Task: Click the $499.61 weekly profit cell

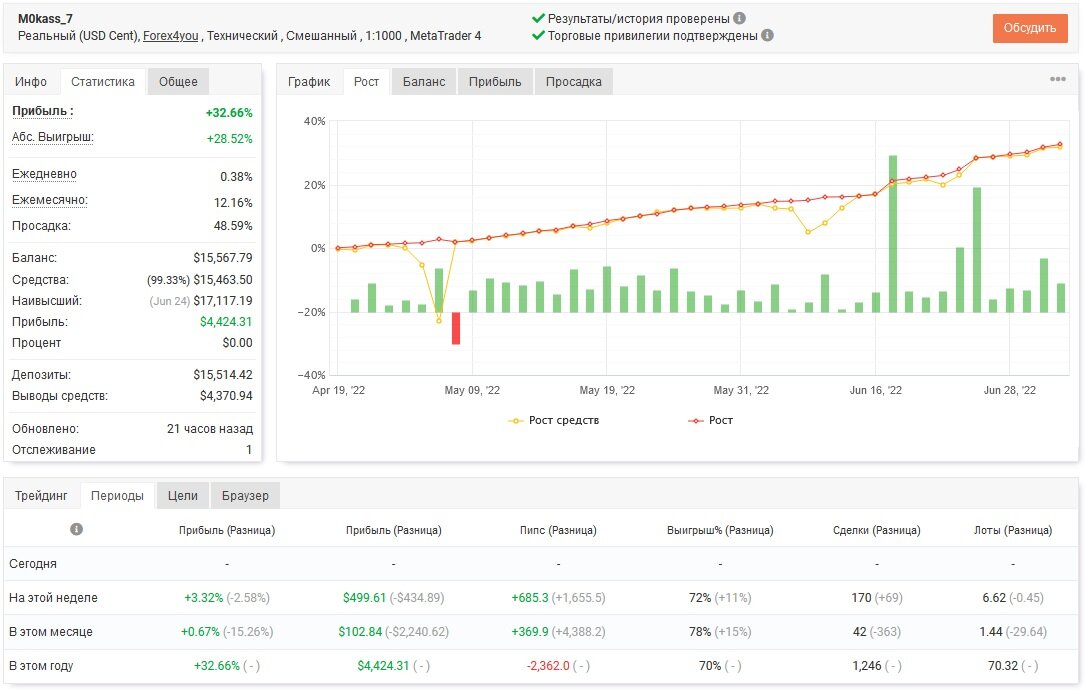Action: 364,598
